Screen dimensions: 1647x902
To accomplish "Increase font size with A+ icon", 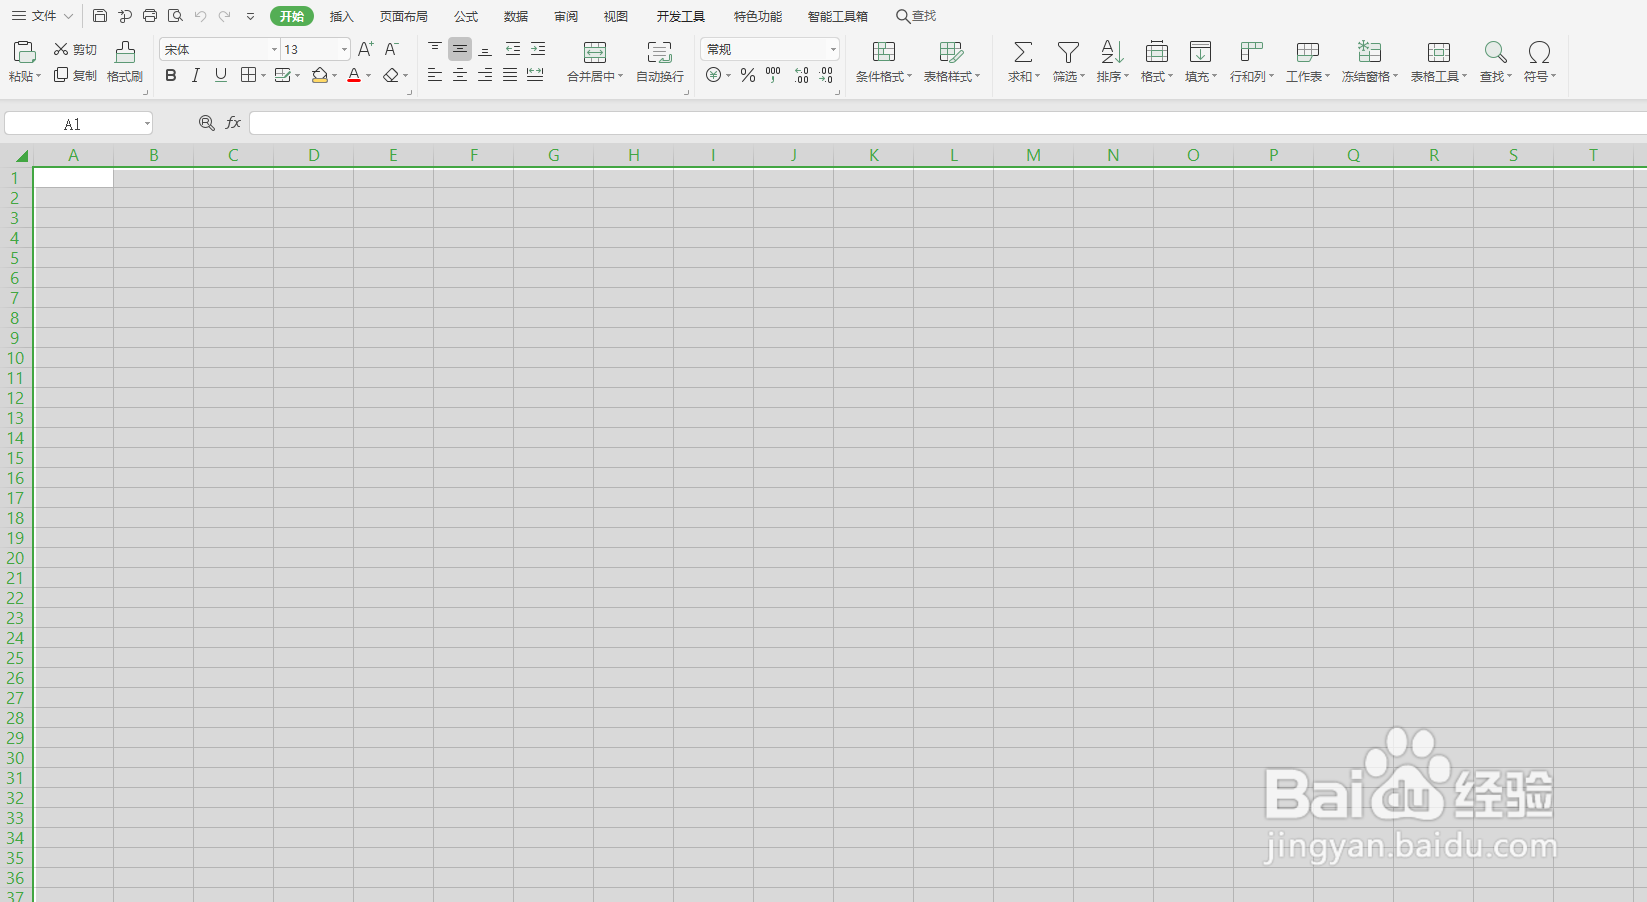I will coord(365,49).
